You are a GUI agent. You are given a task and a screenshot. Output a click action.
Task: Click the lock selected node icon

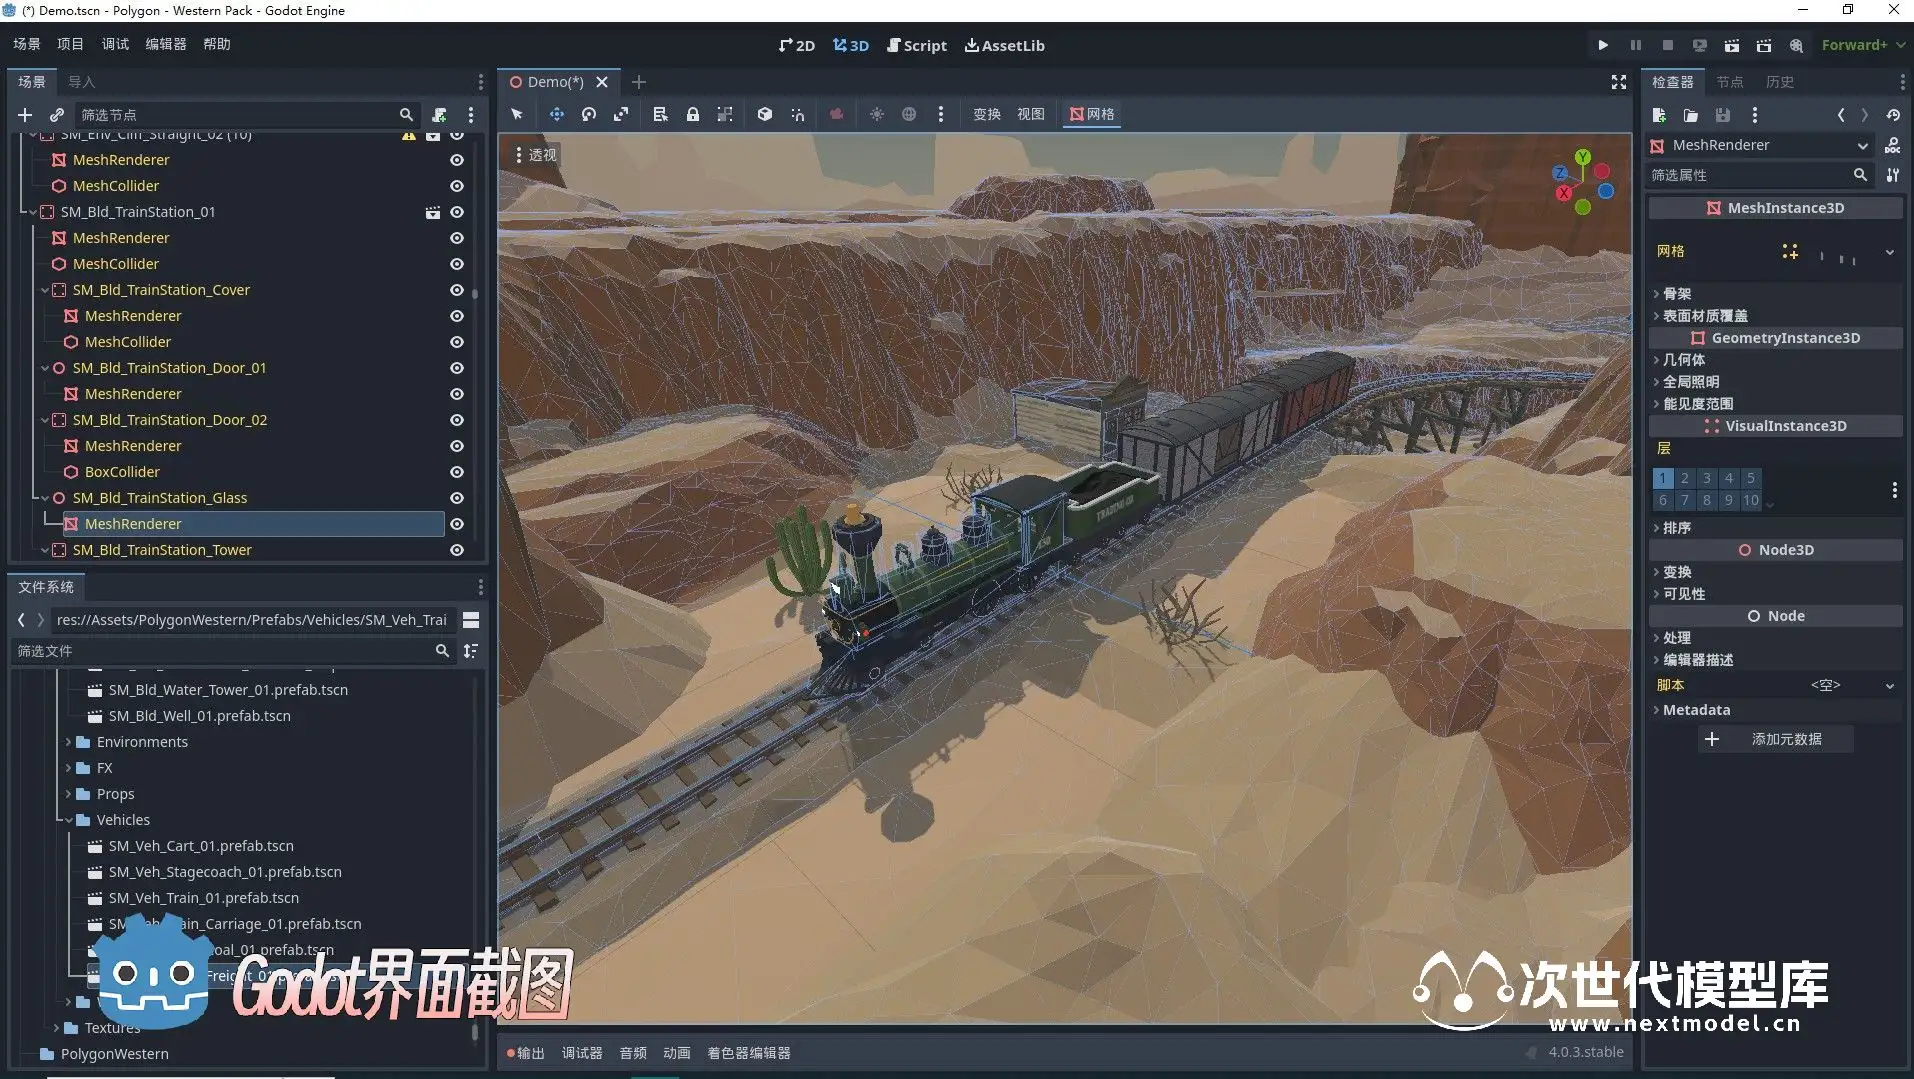(x=693, y=114)
